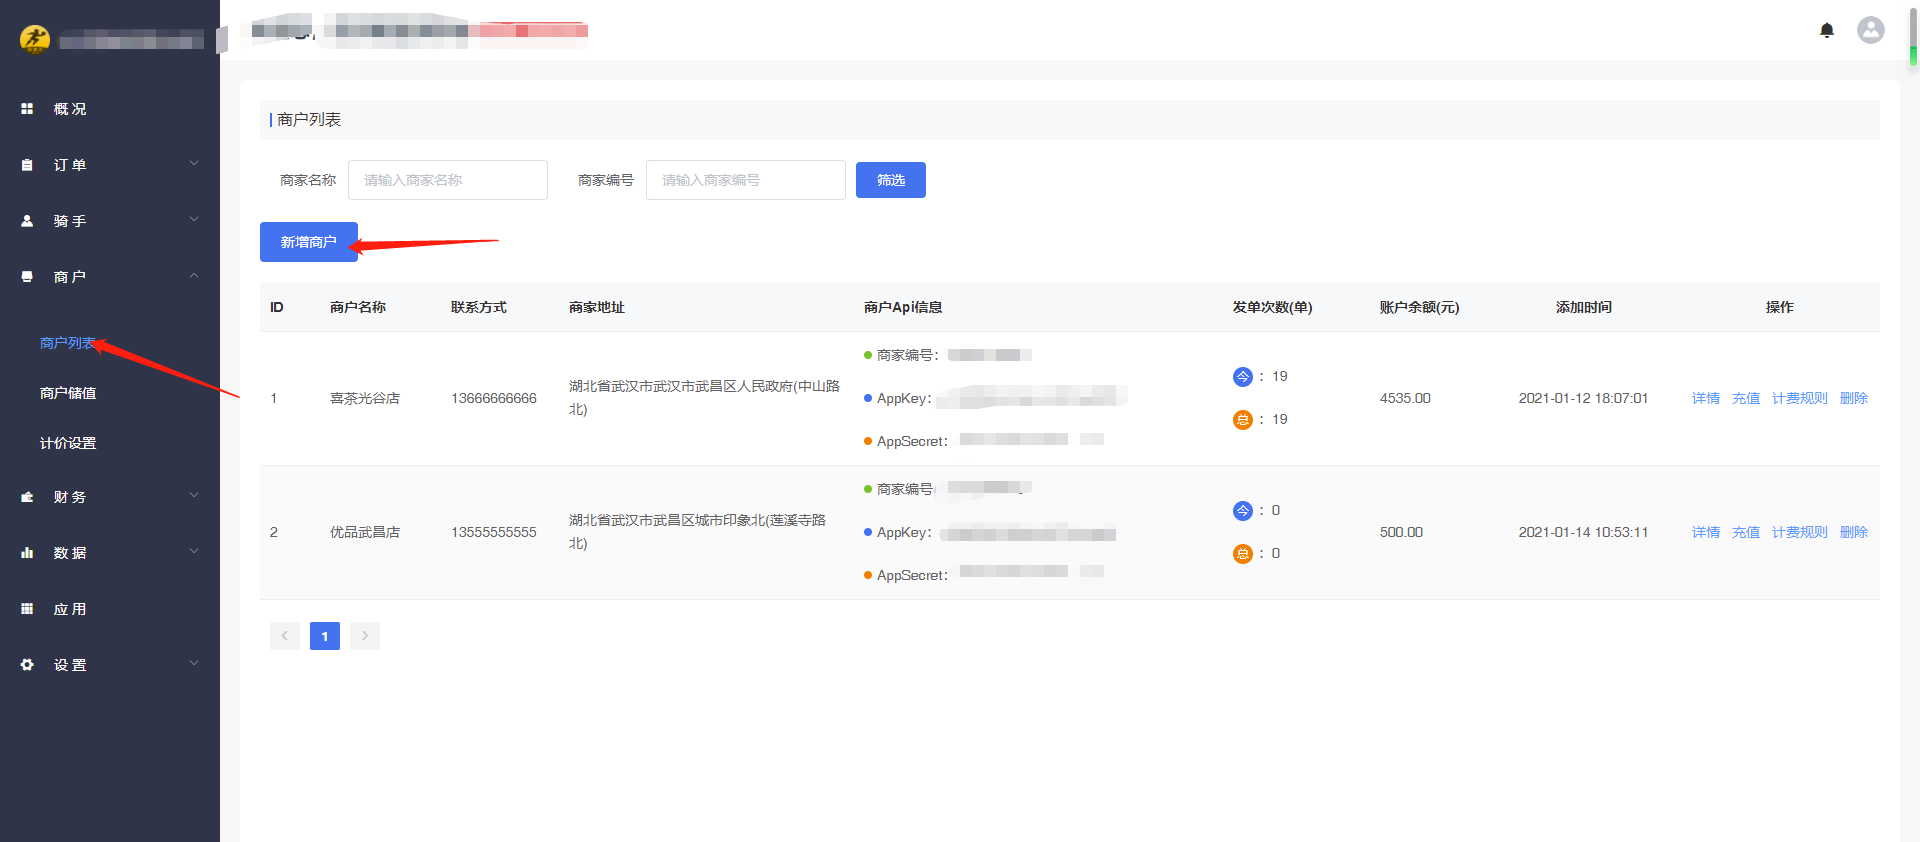1920x842 pixels.
Task: Click the 财务 finance icon
Action: click(27, 497)
